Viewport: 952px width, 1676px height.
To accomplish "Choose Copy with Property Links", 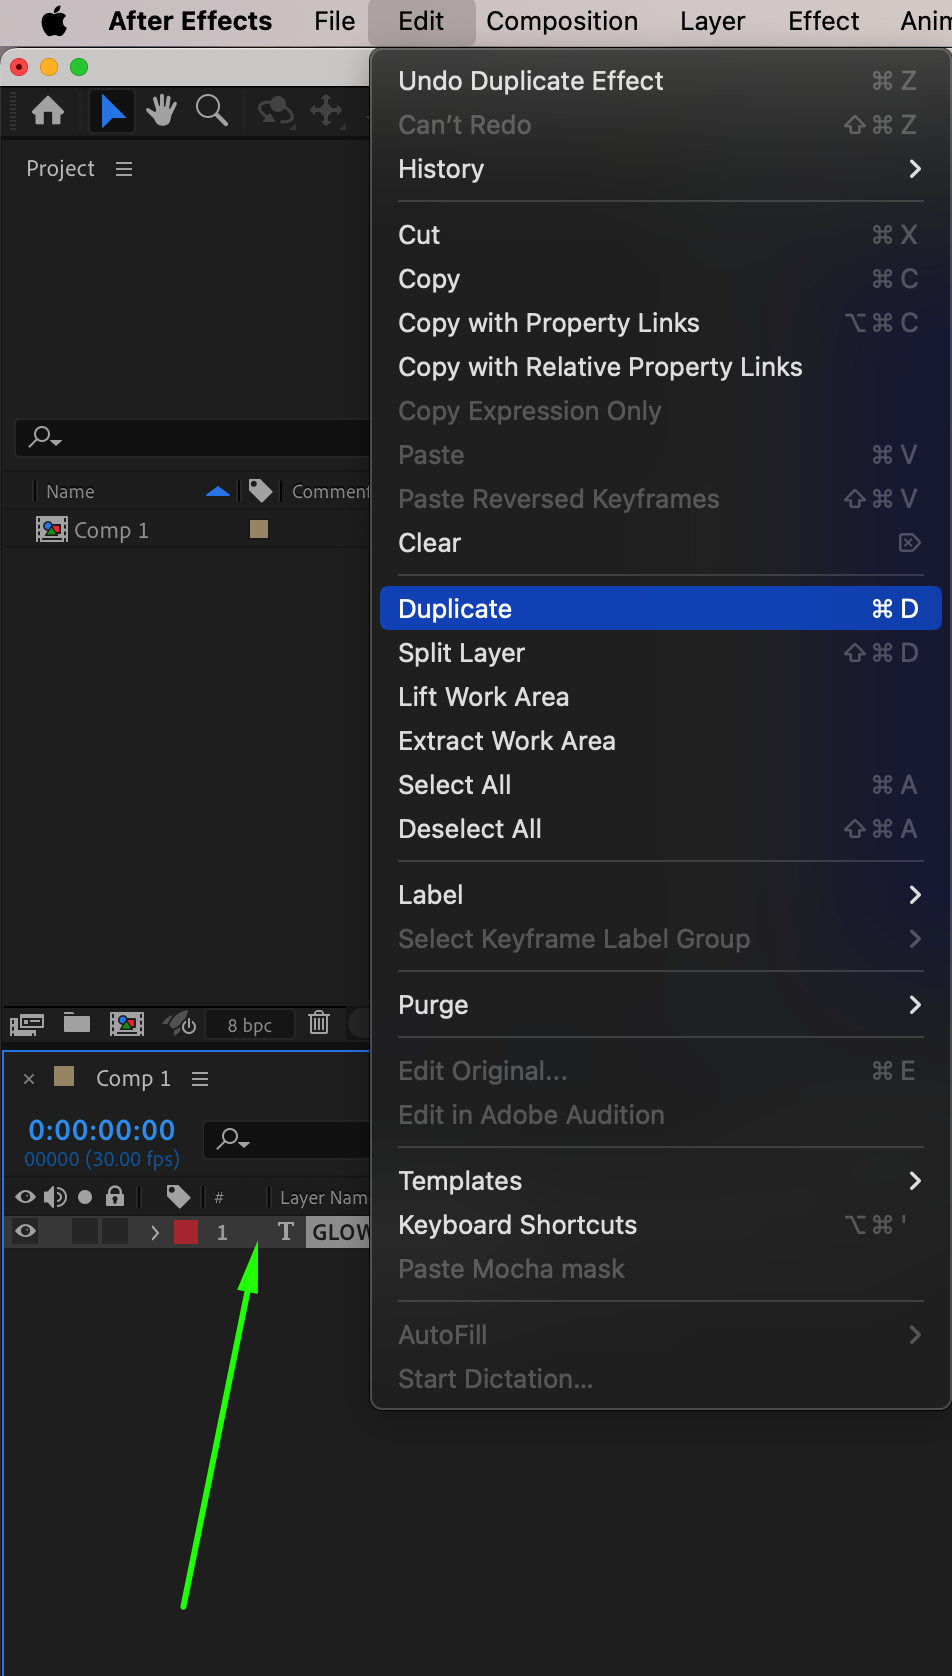I will [x=660, y=323].
